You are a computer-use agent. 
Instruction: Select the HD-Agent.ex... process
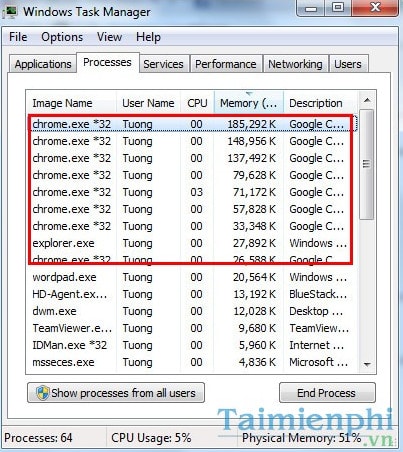point(192,294)
